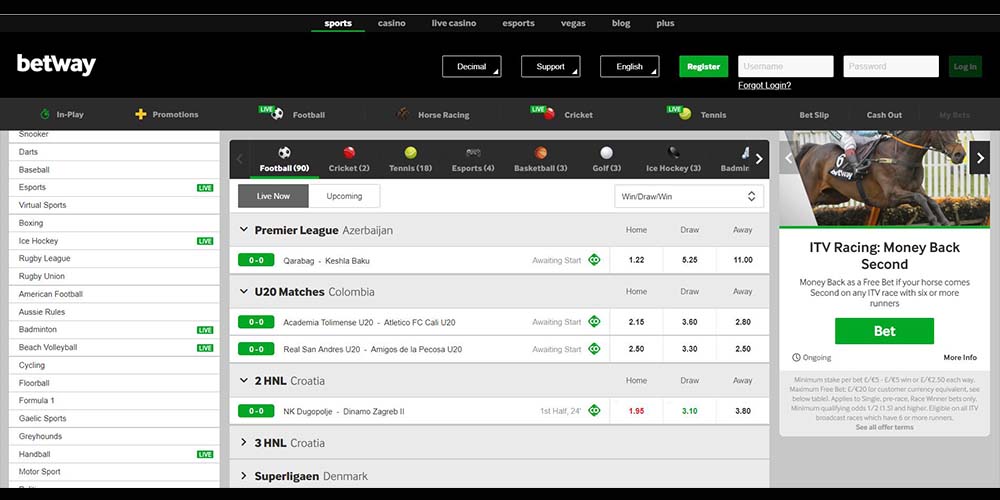Viewport: 1000px width, 500px height.
Task: Switch to Live Now events view
Action: point(273,196)
